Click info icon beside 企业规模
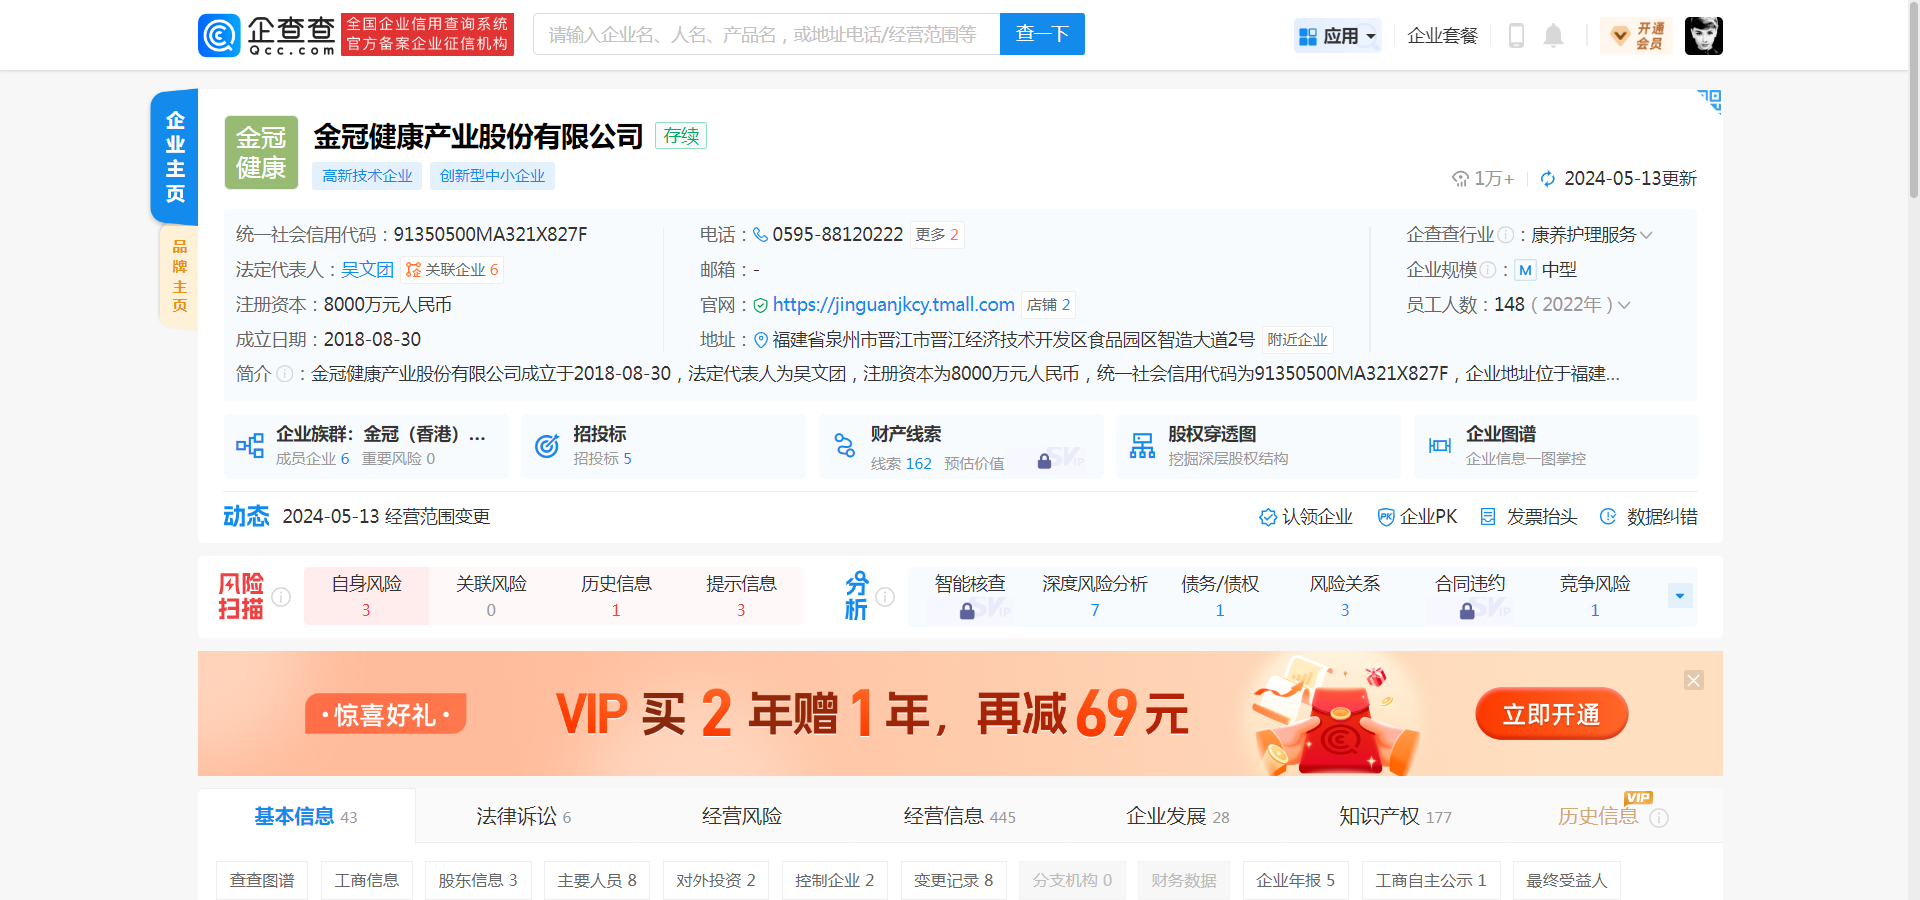Image resolution: width=1920 pixels, height=900 pixels. (x=1487, y=270)
